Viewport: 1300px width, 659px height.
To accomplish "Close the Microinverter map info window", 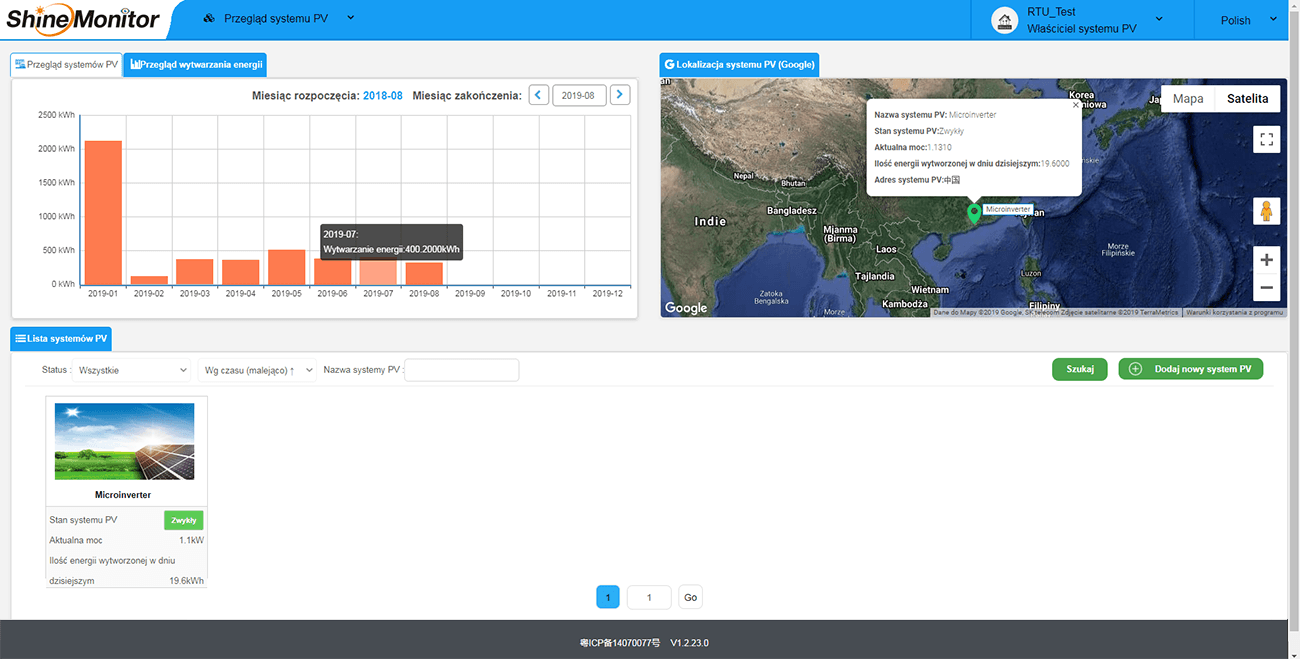I will click(x=1076, y=104).
